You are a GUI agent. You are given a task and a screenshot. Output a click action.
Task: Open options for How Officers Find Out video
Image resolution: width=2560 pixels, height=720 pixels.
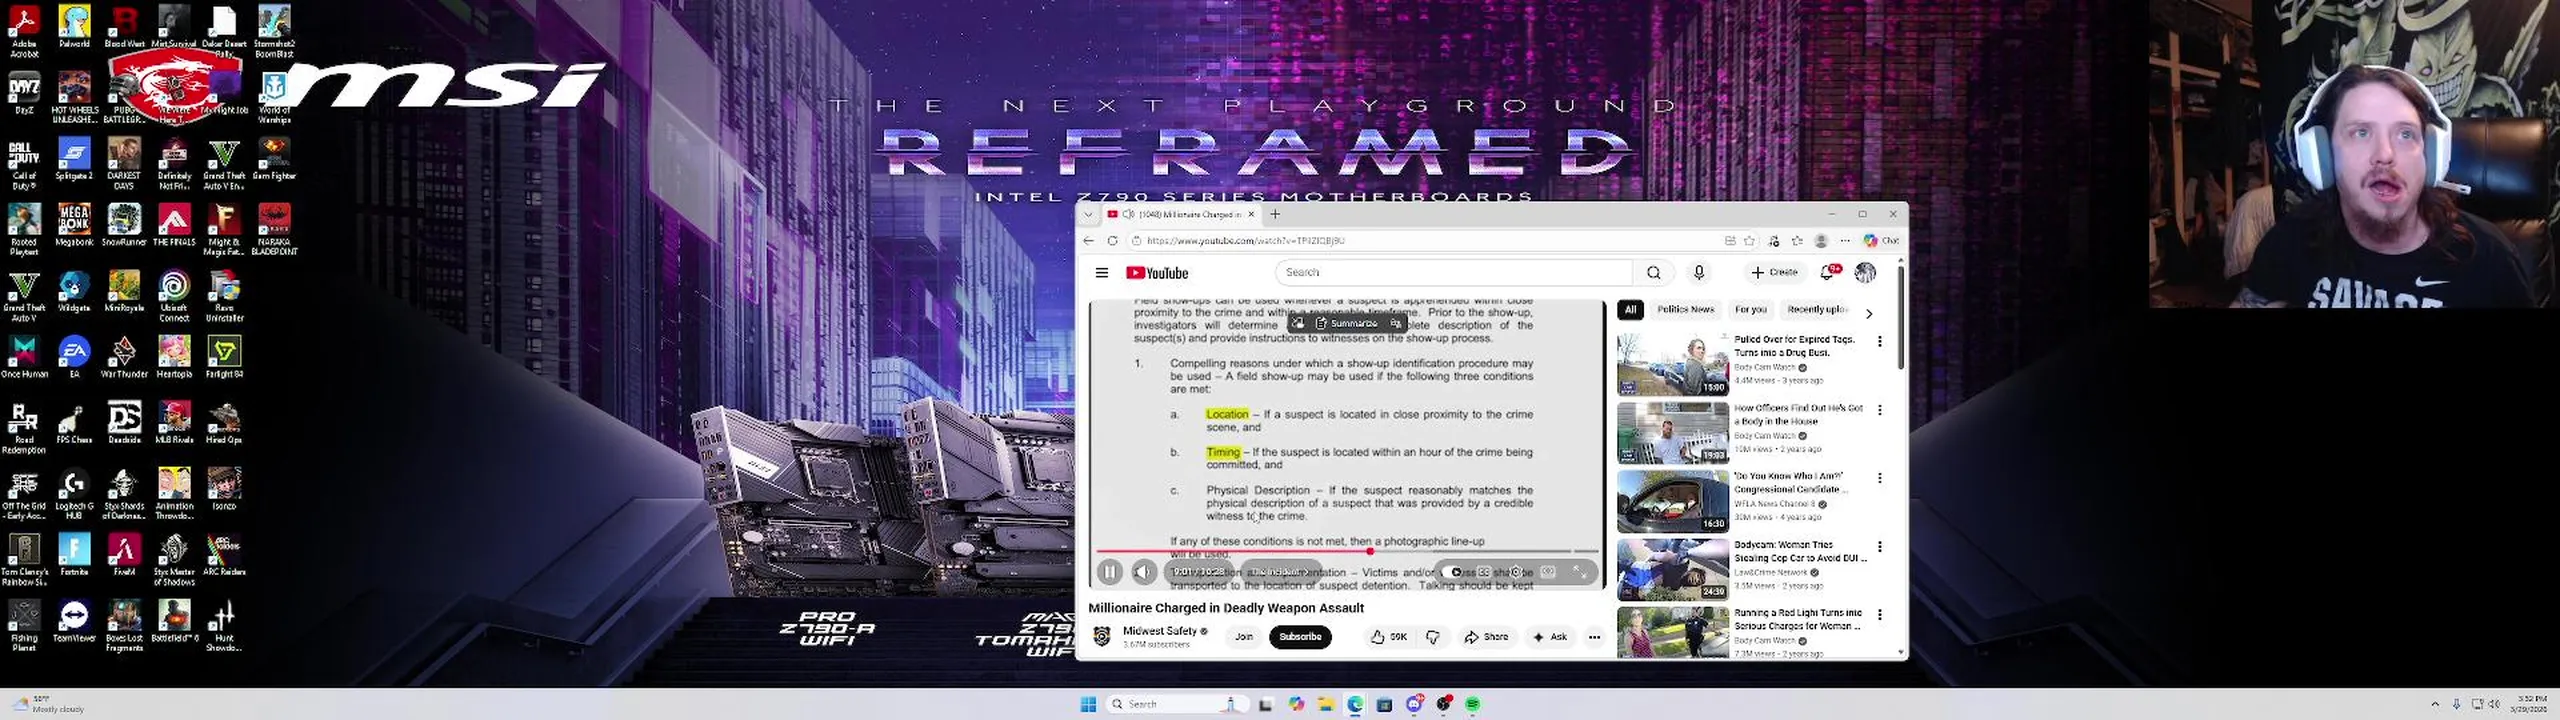(x=1880, y=410)
